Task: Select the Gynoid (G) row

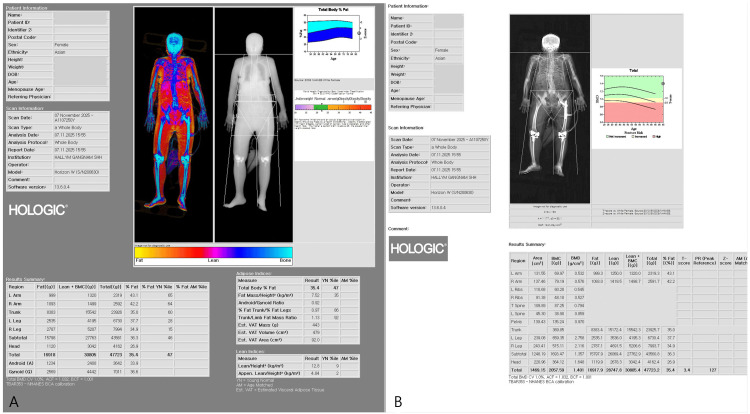Action: point(108,372)
